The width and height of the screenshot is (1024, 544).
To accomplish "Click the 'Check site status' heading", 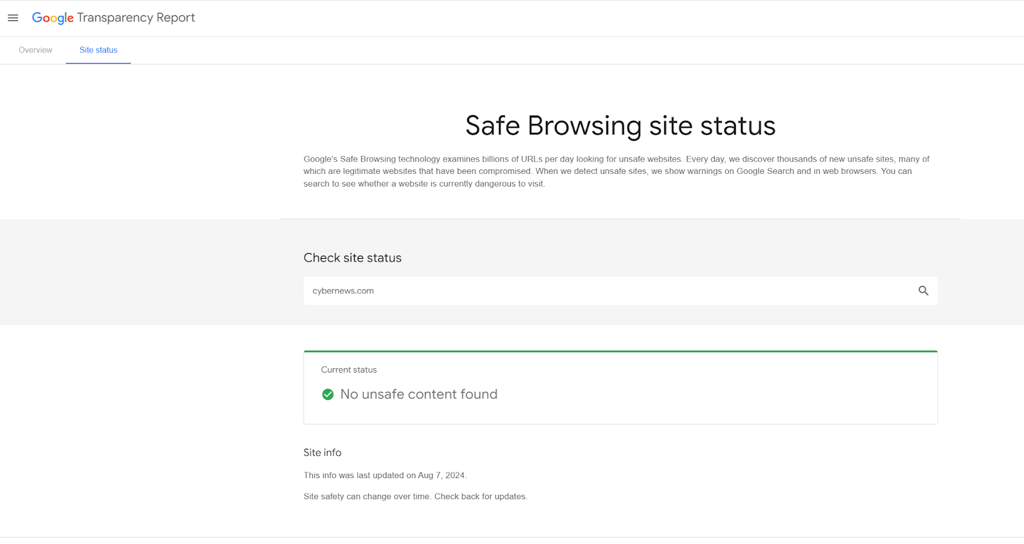I will [x=352, y=258].
